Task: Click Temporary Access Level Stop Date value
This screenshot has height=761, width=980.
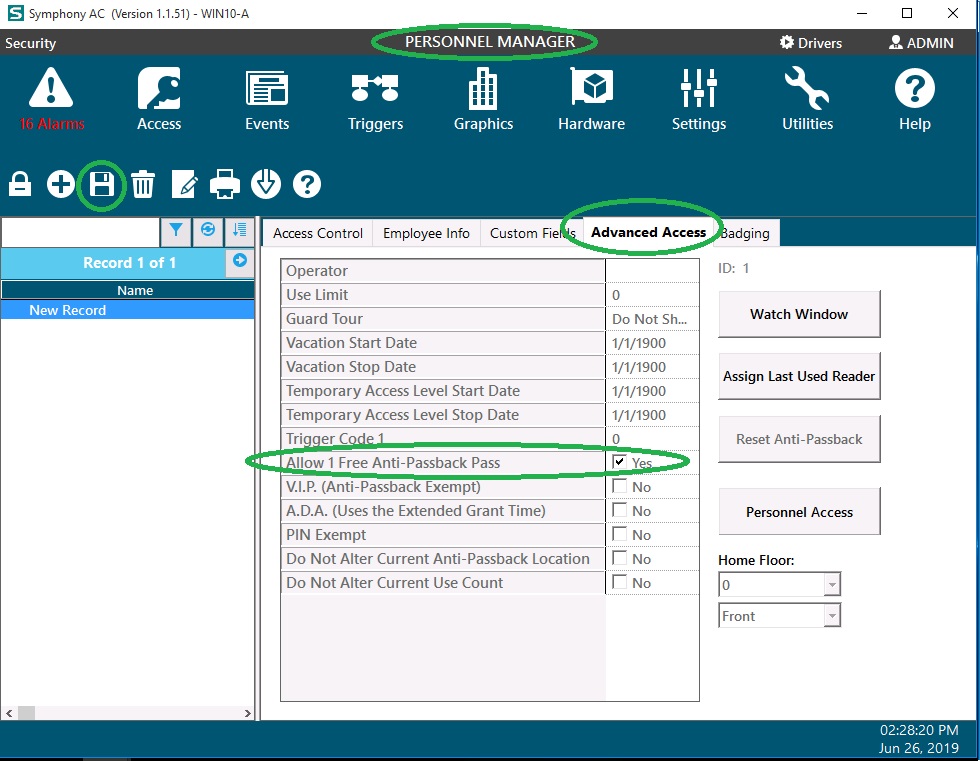Action: pos(652,415)
